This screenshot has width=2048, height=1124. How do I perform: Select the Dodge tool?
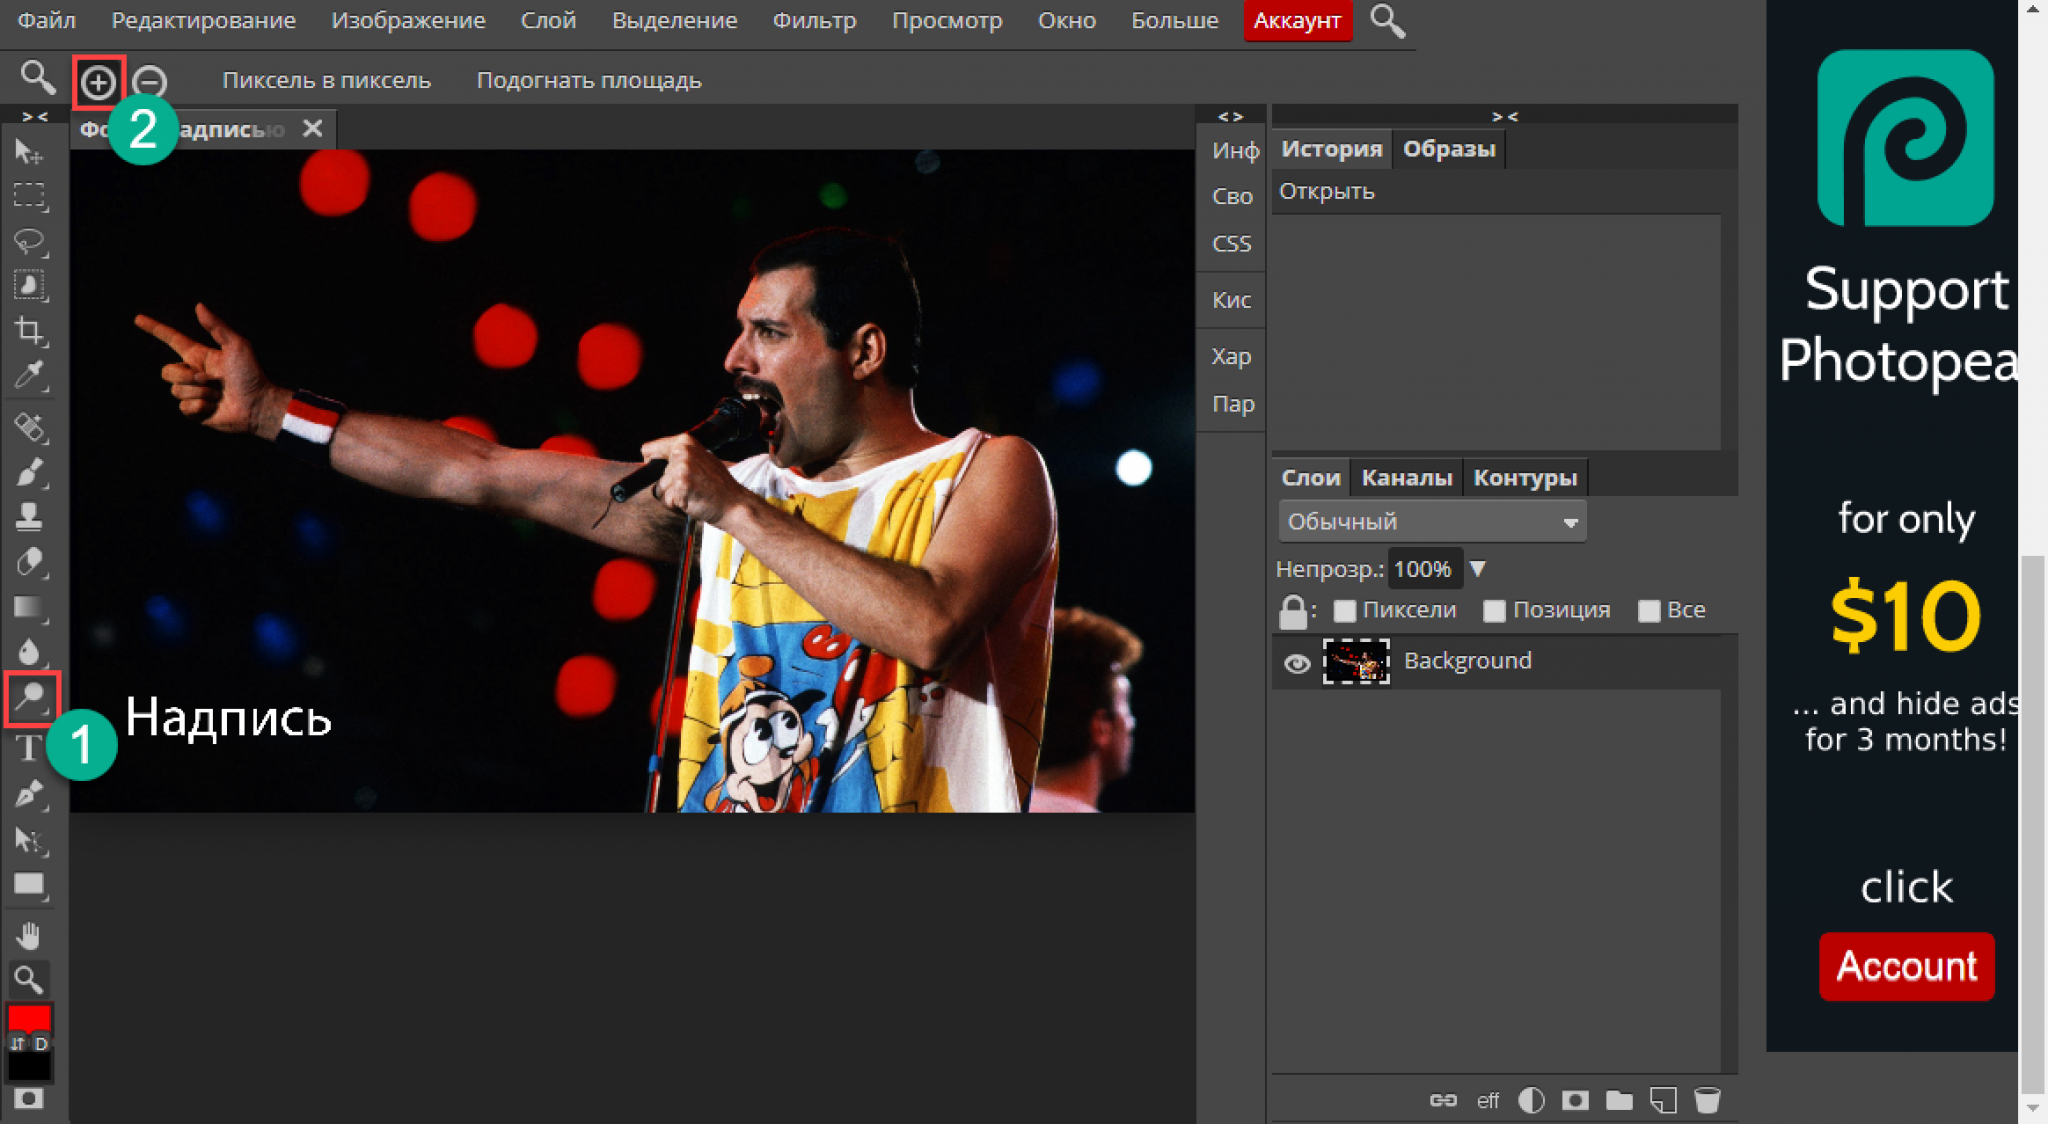[x=31, y=698]
